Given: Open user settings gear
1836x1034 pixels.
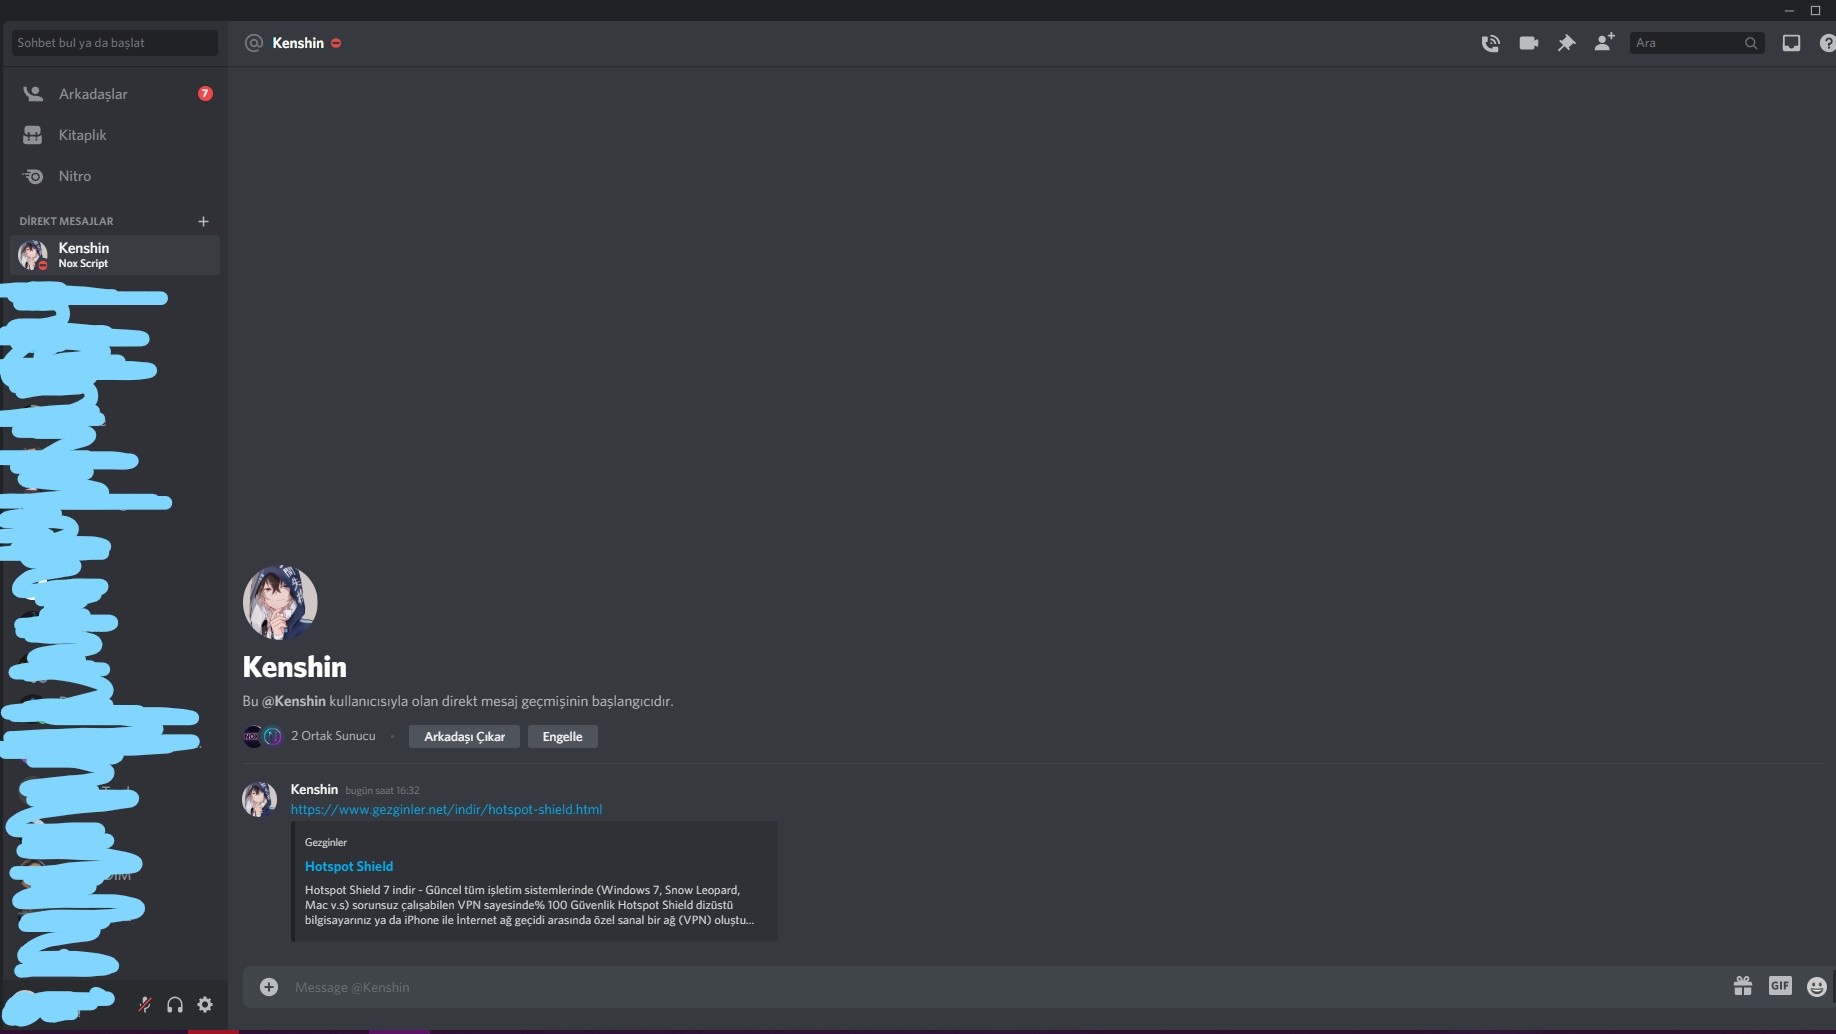Looking at the screenshot, I should [205, 1004].
